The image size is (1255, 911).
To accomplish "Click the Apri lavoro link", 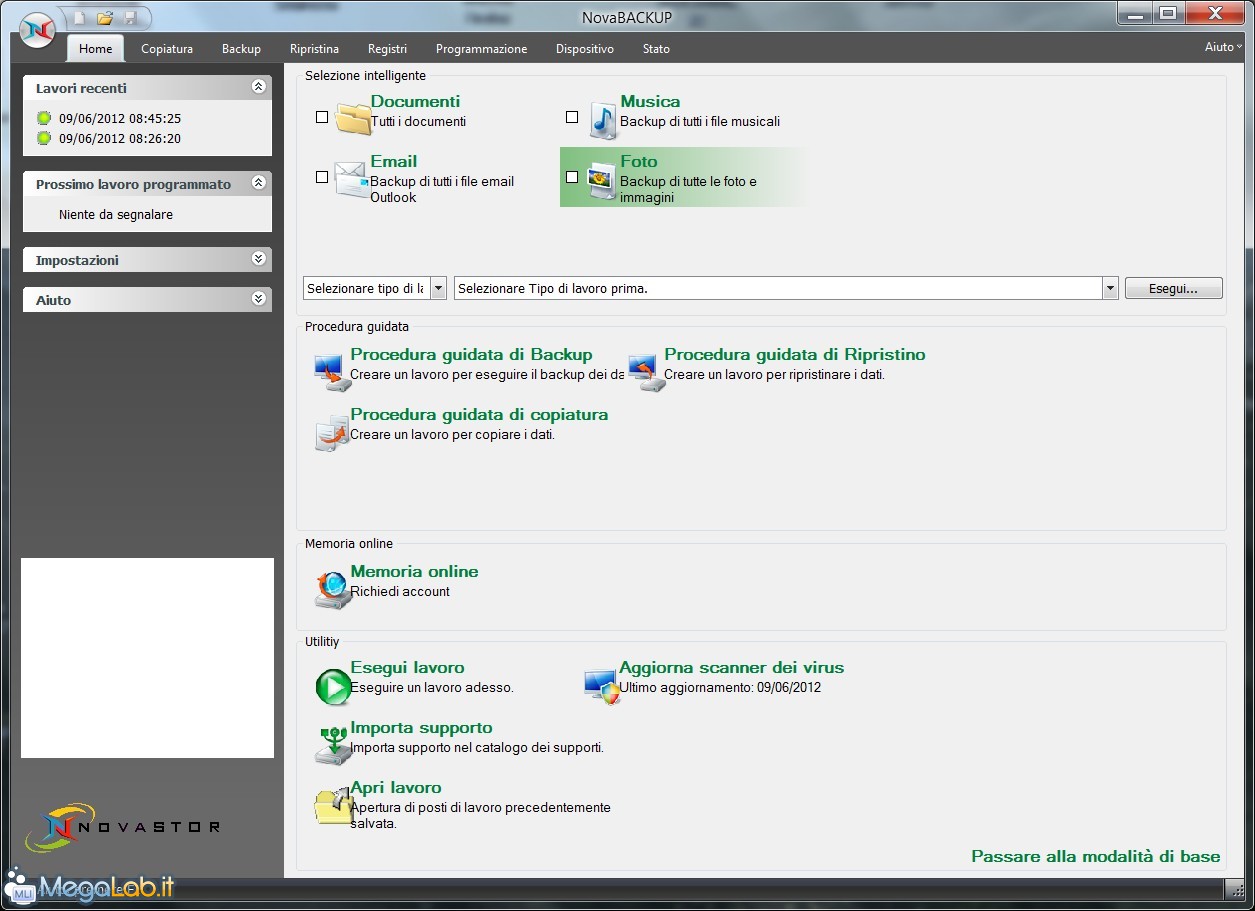I will (x=396, y=787).
